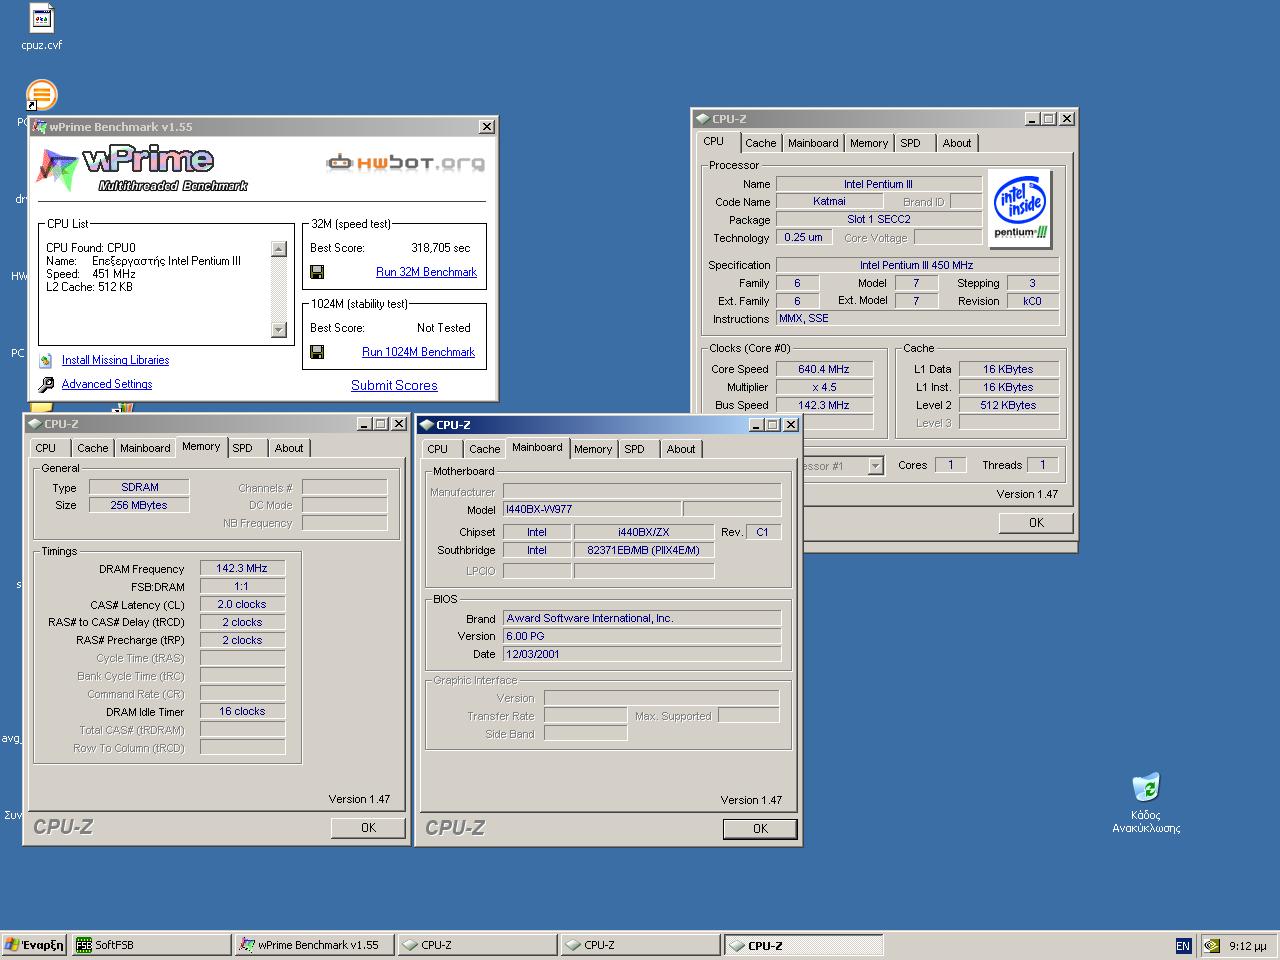This screenshot has width=1280, height=960.
Task: Activate the highlighted third CPU-Z taskbar button
Action: pyautogui.click(x=804, y=945)
